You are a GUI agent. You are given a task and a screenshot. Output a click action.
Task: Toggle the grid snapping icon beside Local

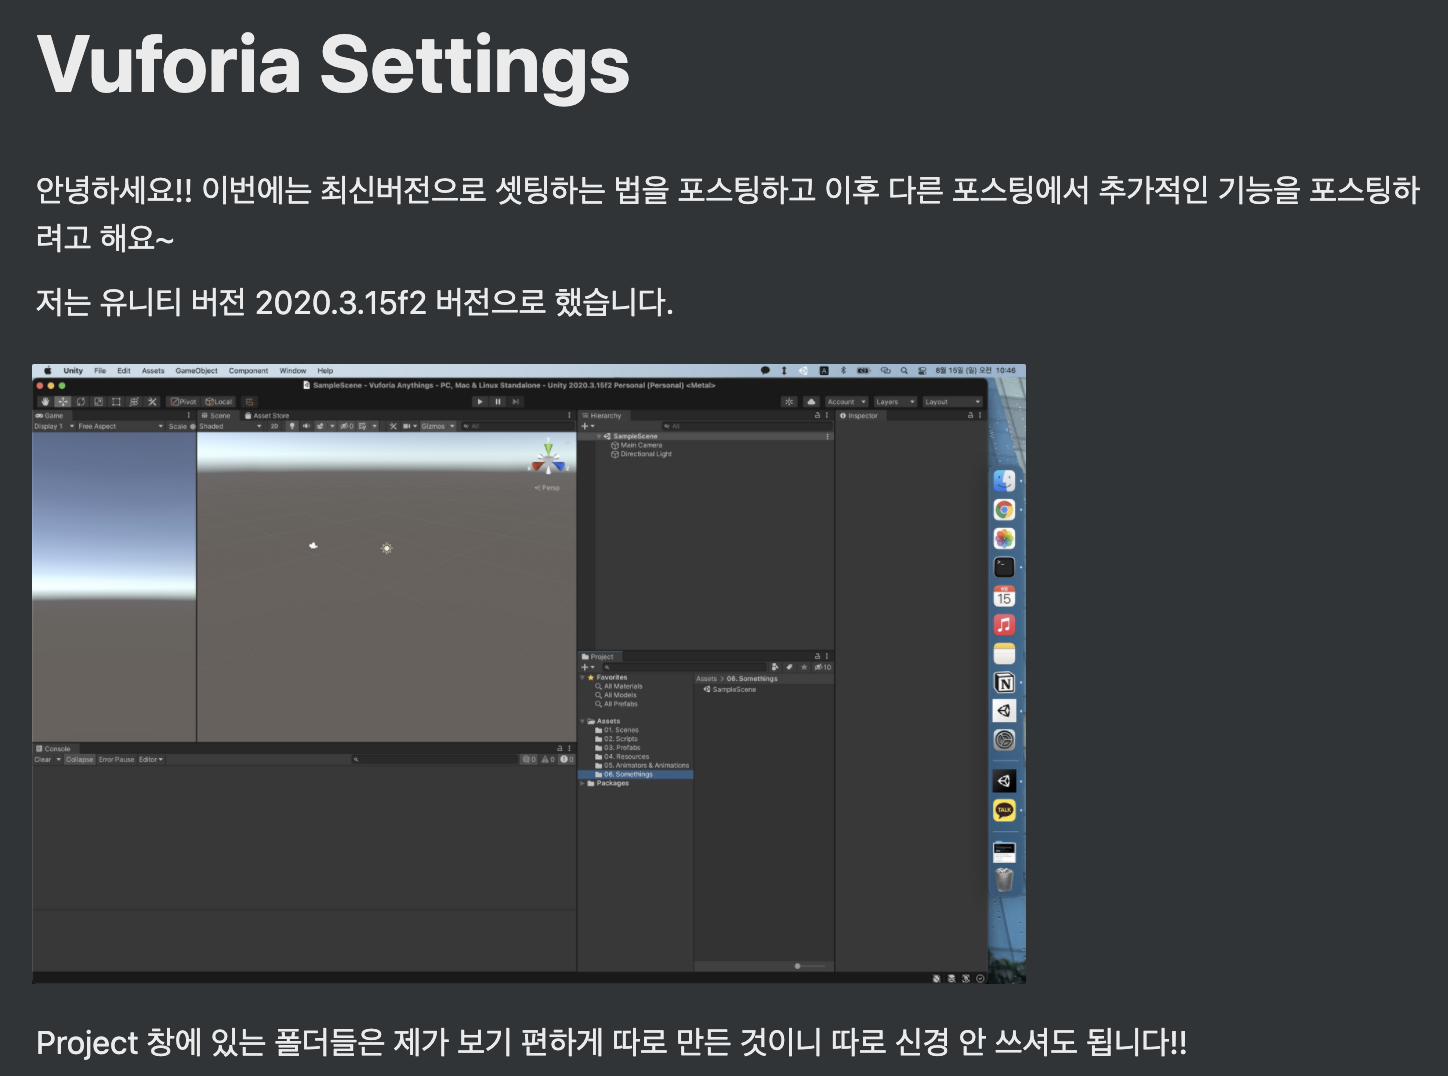click(249, 401)
